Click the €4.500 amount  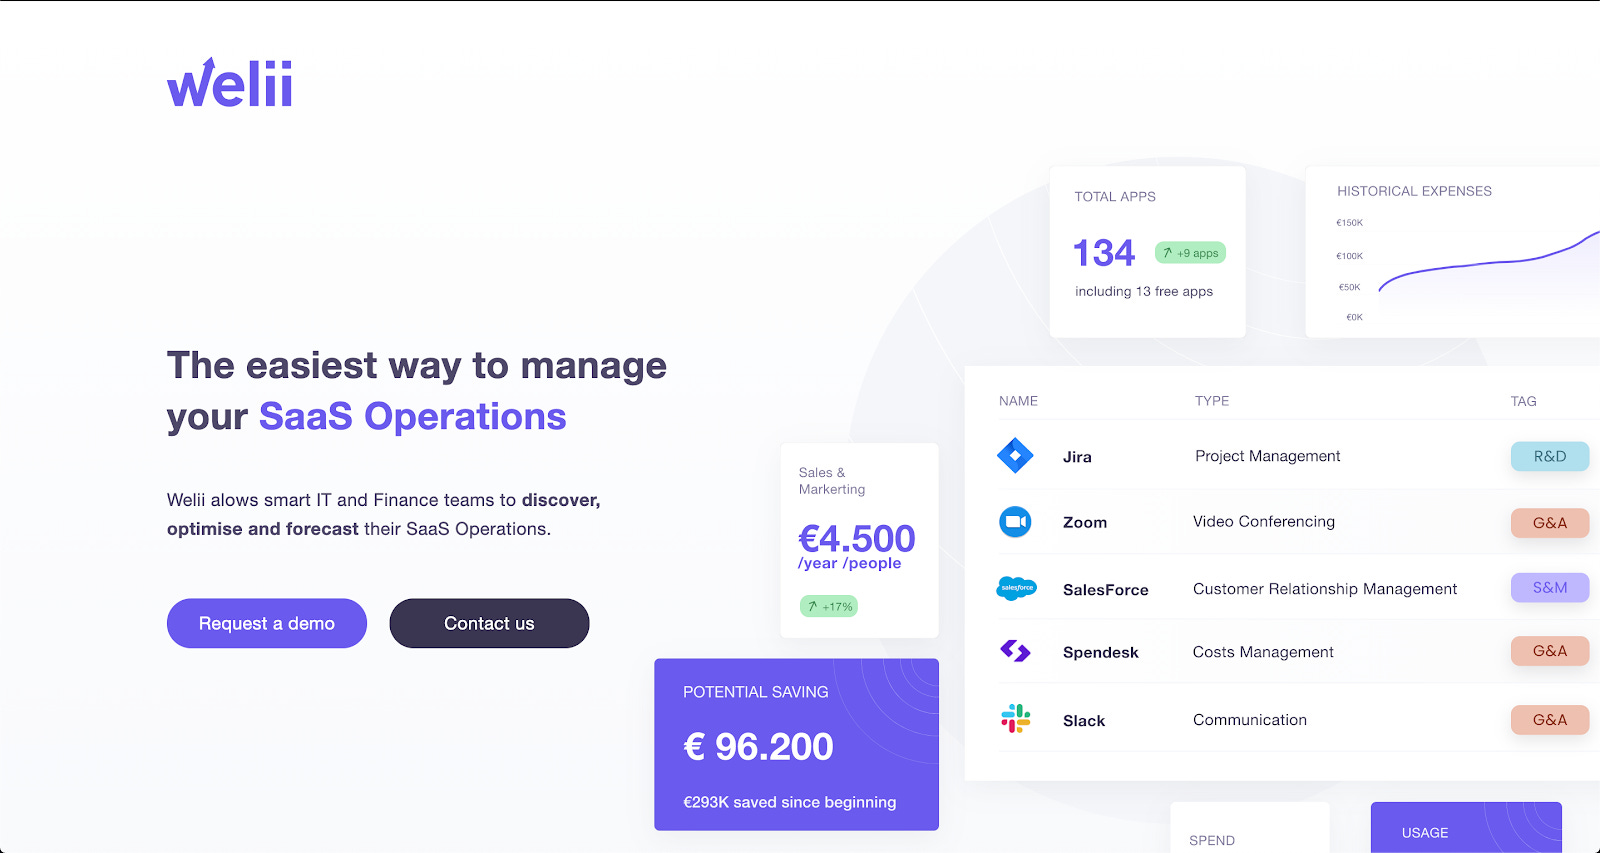(x=857, y=539)
